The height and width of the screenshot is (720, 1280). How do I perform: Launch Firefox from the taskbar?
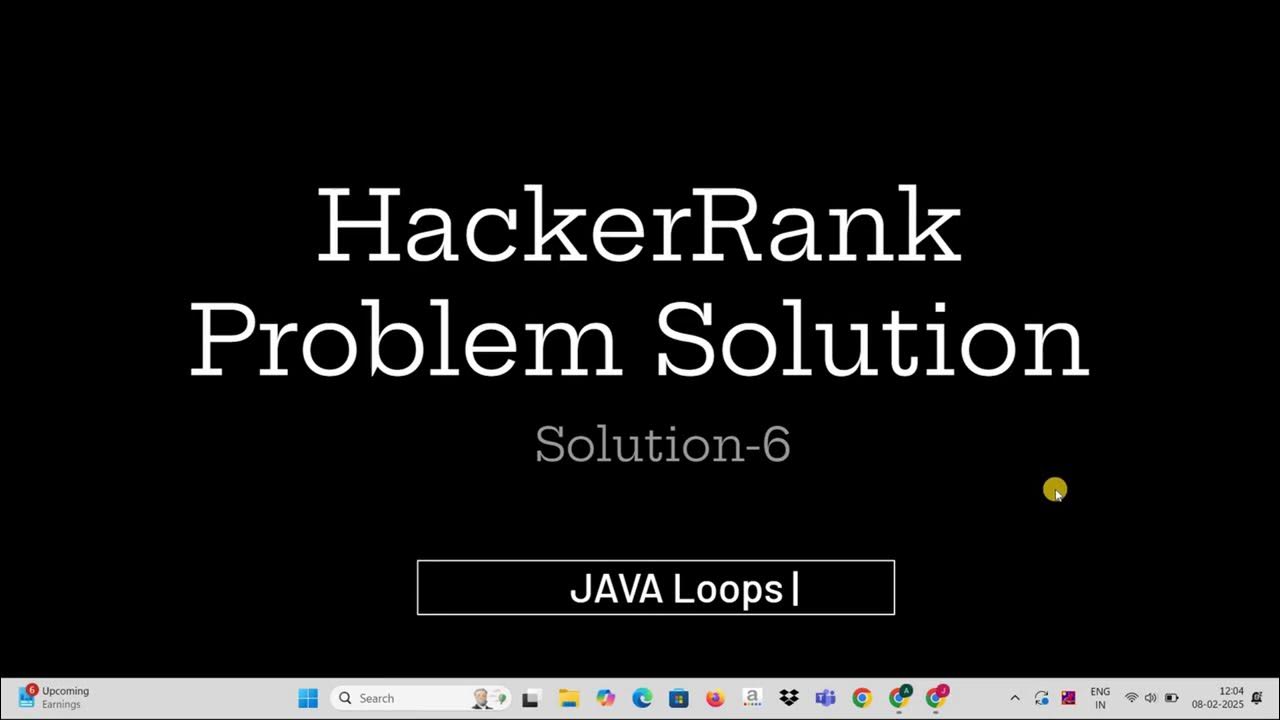click(715, 698)
